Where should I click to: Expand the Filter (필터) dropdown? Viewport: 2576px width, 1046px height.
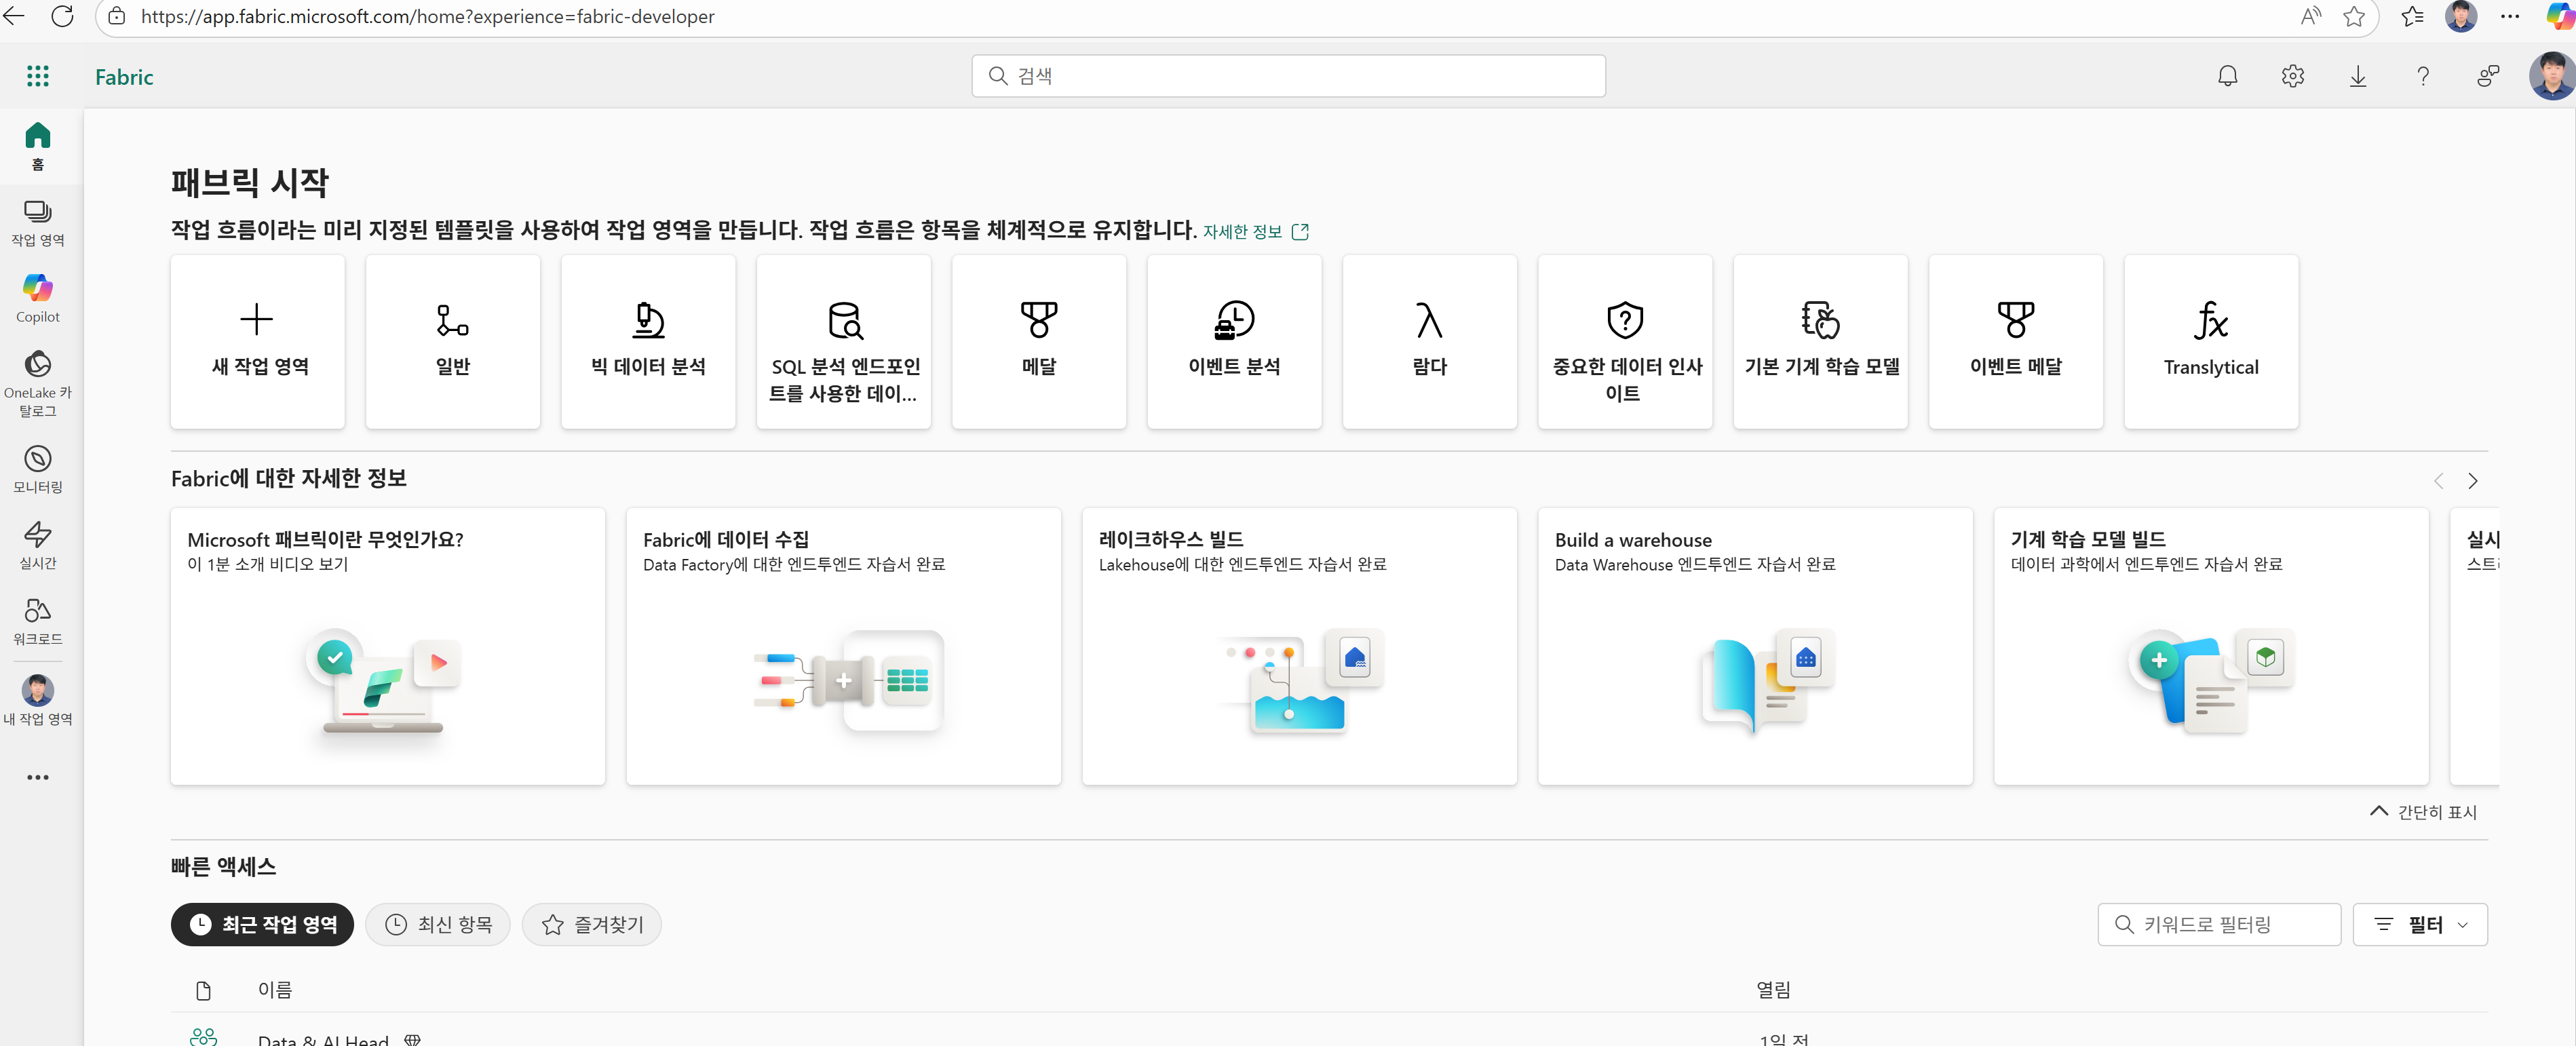pyautogui.click(x=2420, y=924)
